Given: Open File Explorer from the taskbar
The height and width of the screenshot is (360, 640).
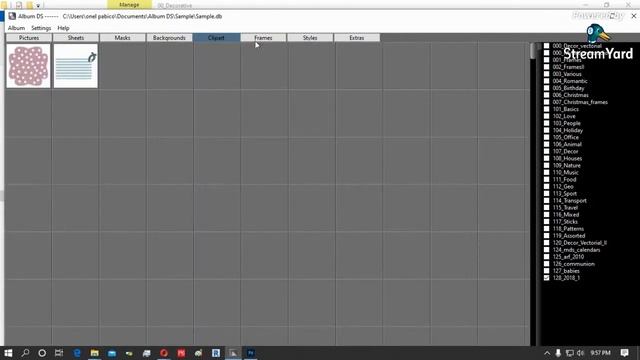Looking at the screenshot, I should click(94, 353).
